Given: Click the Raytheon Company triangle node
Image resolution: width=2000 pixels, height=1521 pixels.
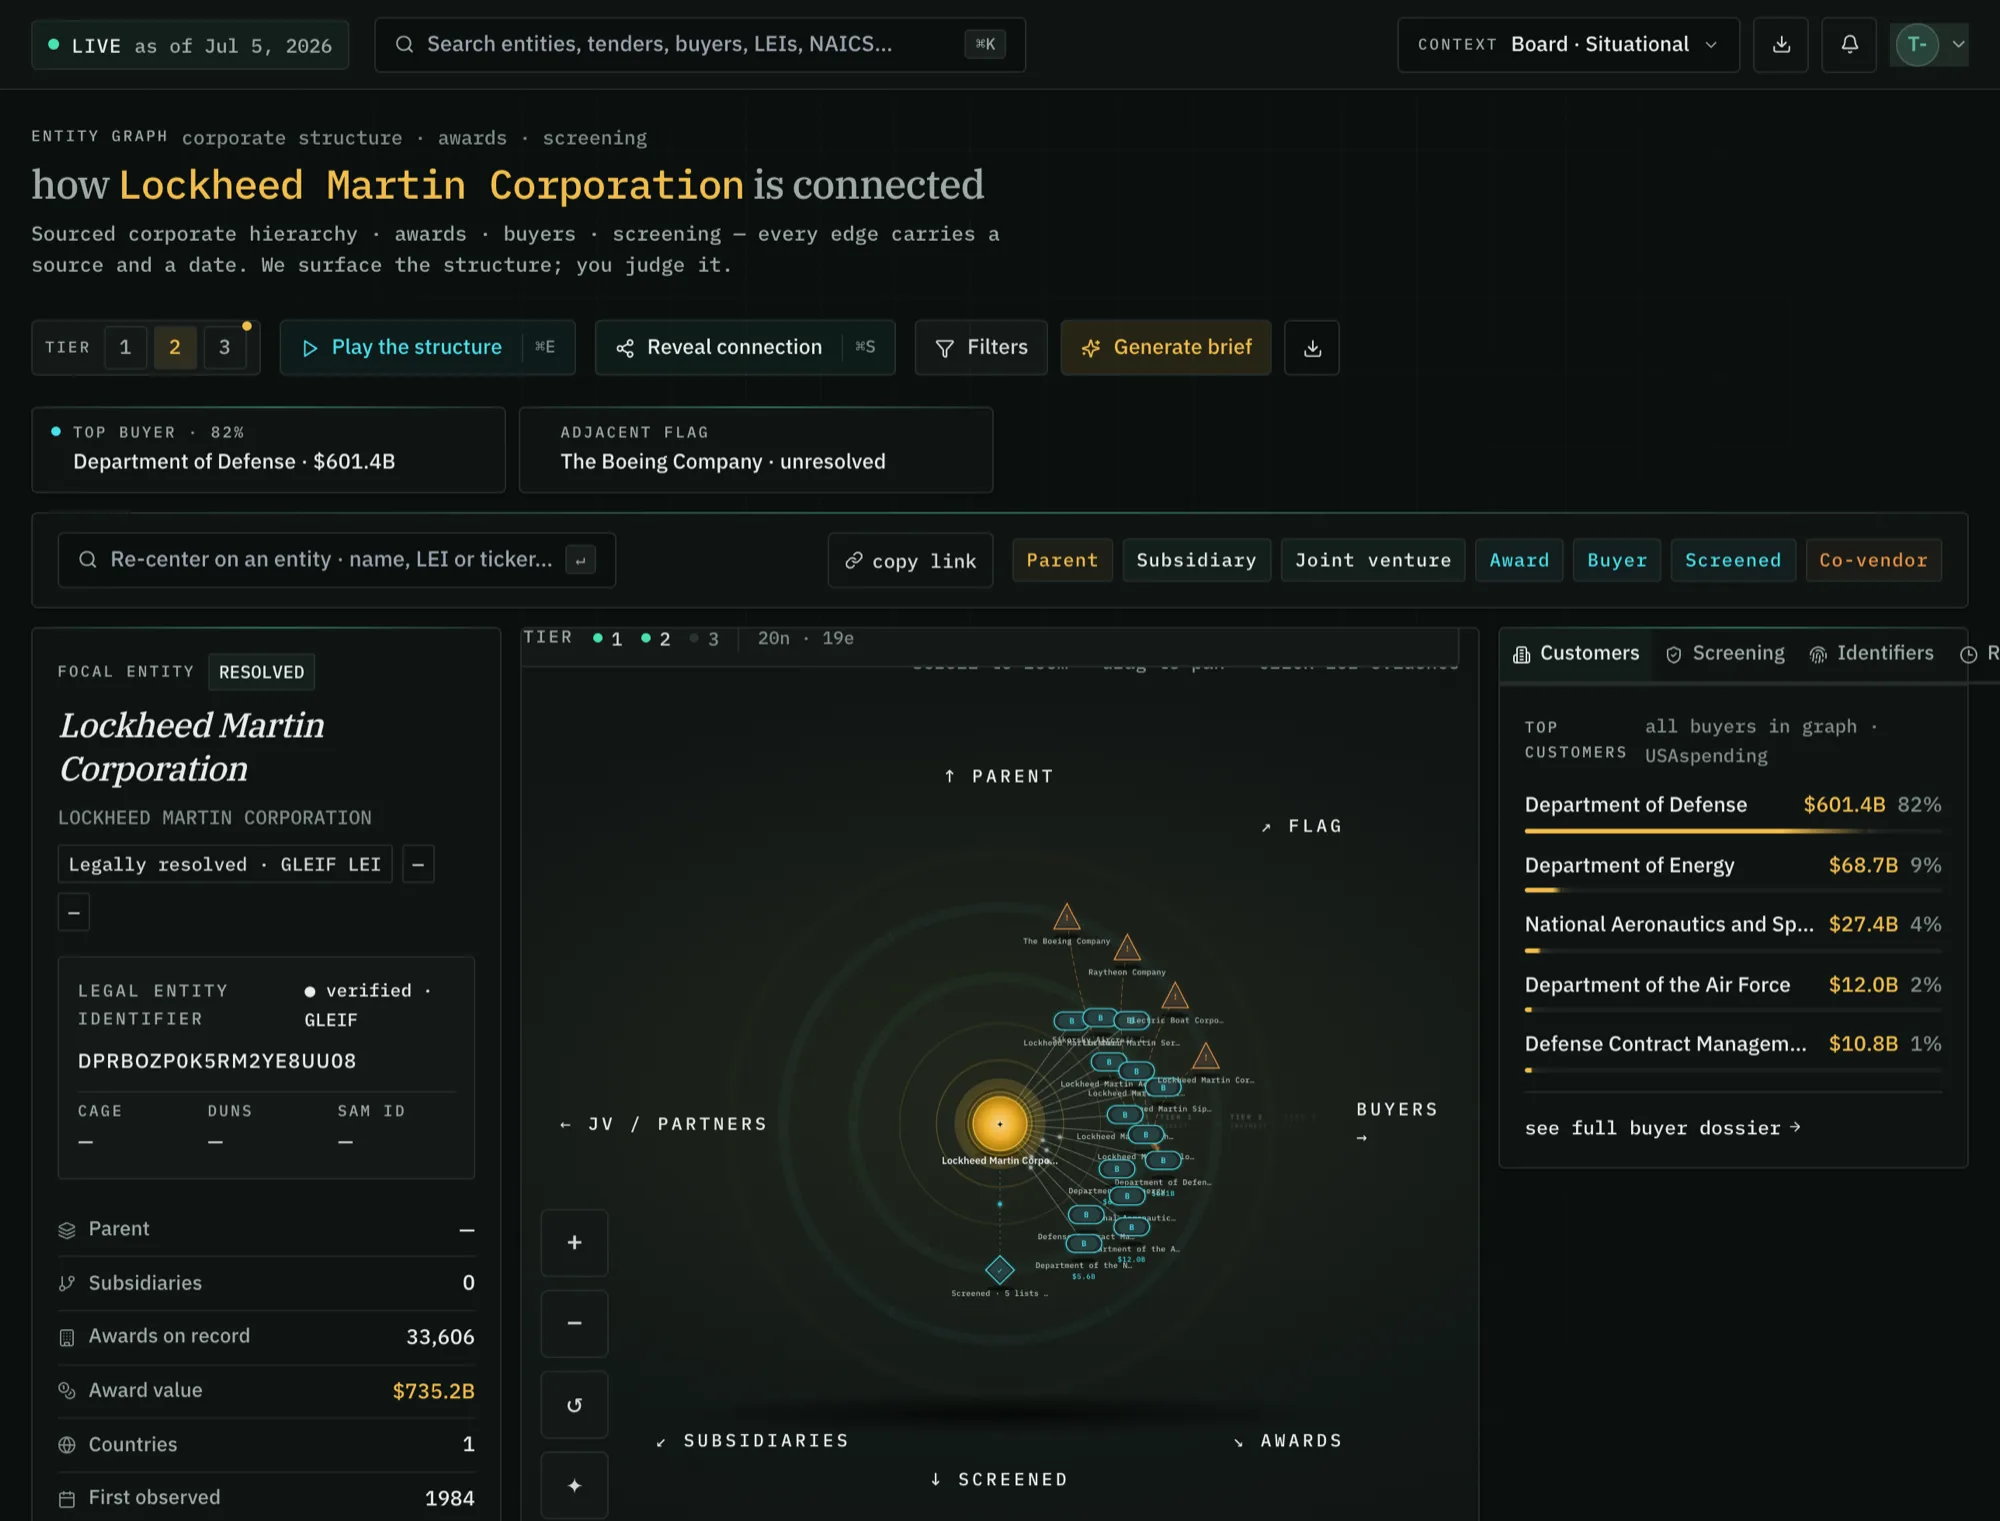Looking at the screenshot, I should 1127,948.
